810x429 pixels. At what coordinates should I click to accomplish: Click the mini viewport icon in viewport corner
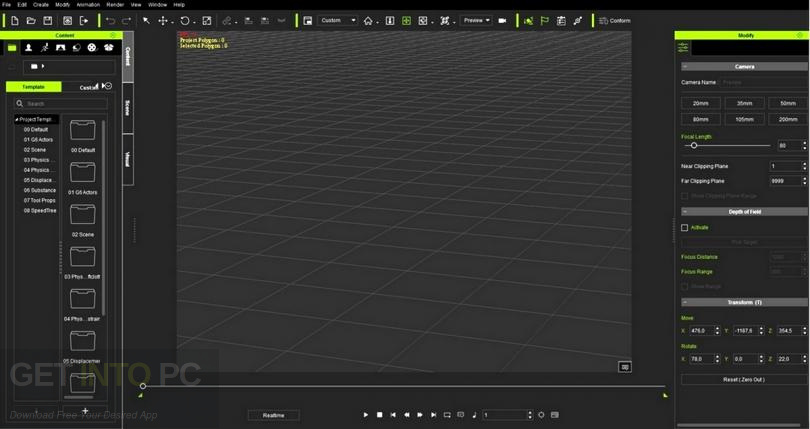(625, 367)
